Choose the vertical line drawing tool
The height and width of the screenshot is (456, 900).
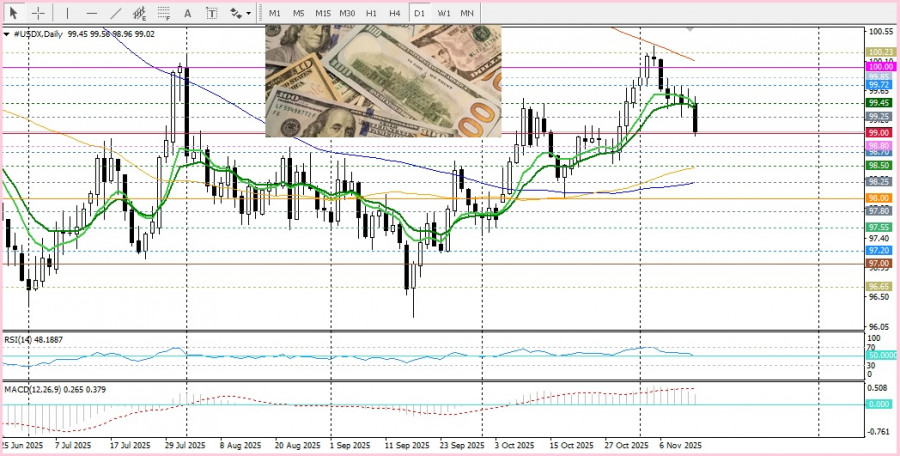(x=67, y=13)
